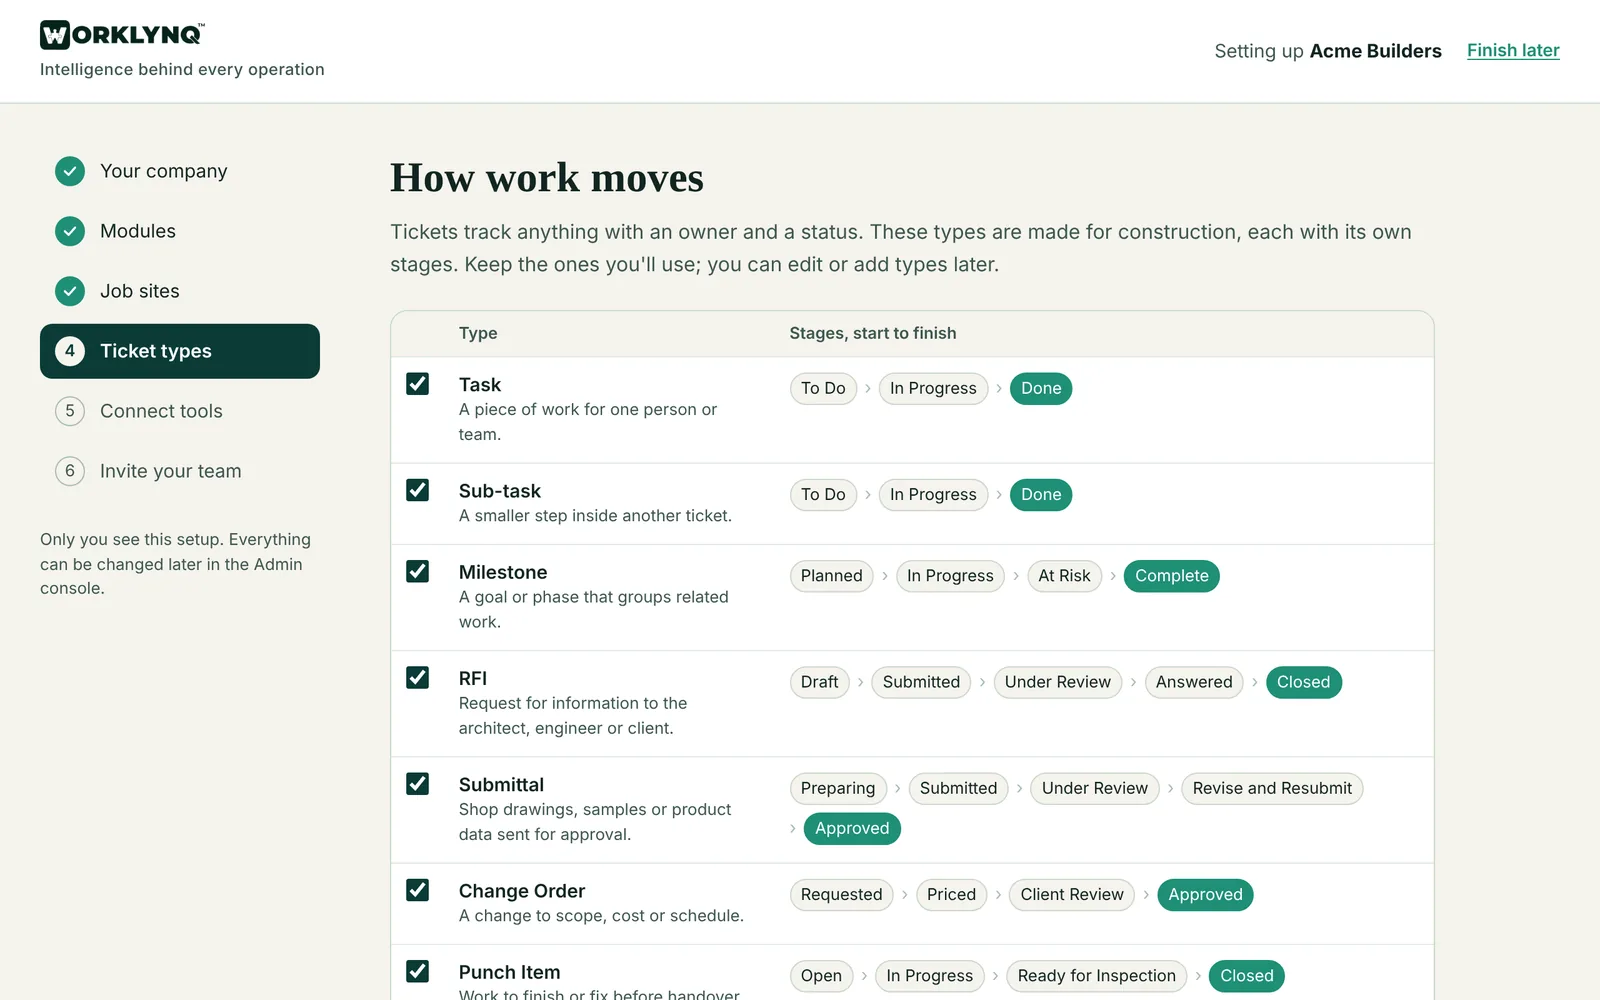Viewport: 1600px width, 1000px height.
Task: Click the Submittal Revise and Resubmit stage
Action: point(1272,788)
